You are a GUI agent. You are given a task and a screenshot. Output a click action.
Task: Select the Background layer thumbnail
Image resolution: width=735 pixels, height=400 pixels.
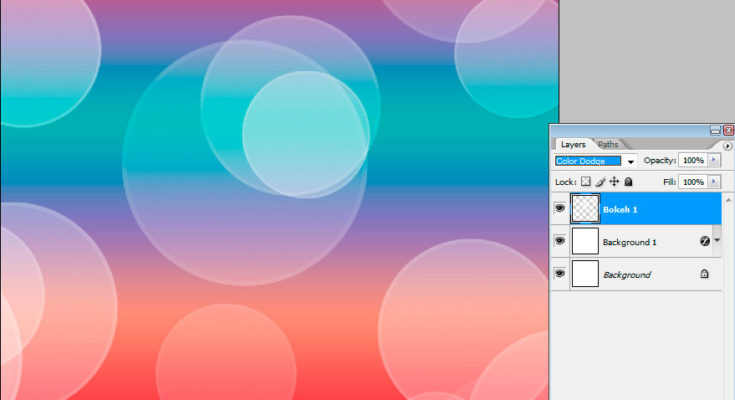585,274
